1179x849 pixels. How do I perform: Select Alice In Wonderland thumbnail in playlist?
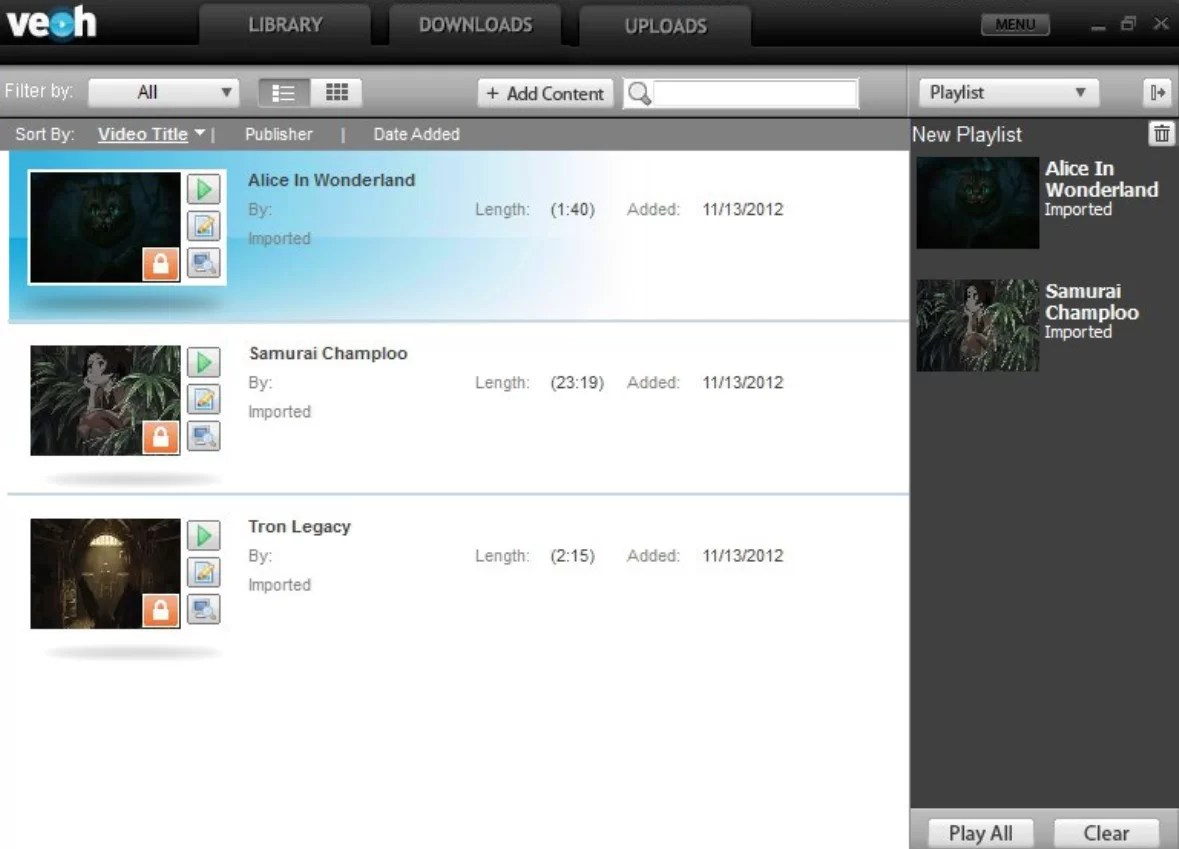977,202
